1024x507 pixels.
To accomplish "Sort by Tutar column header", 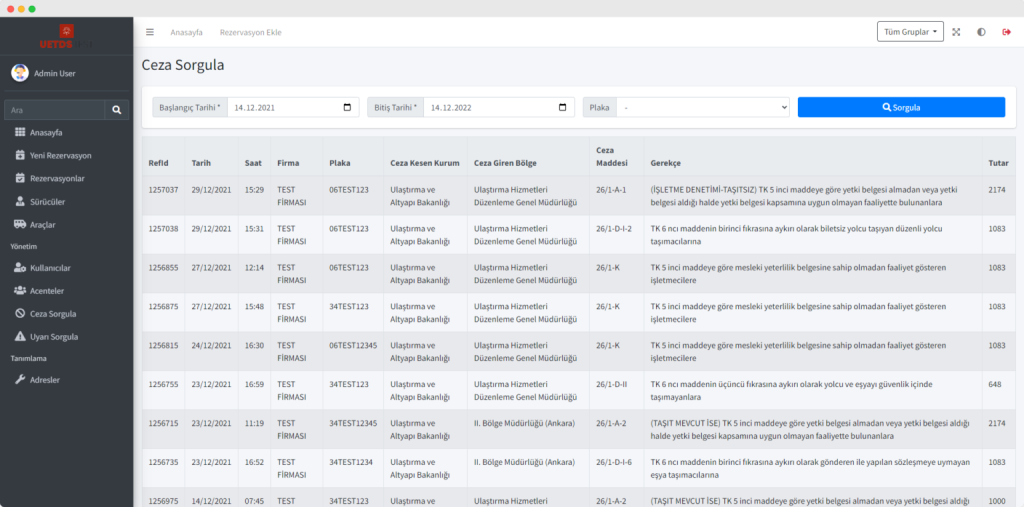I will (997, 163).
